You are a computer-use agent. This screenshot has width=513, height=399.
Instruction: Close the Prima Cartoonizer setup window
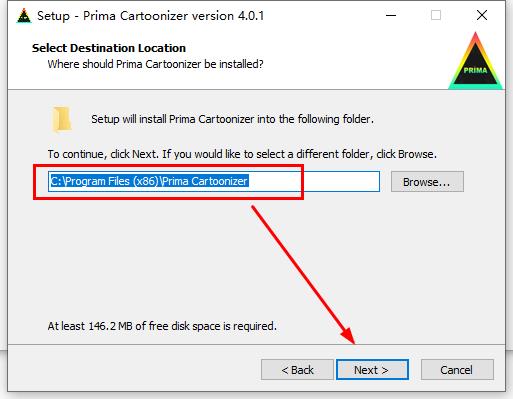click(482, 15)
